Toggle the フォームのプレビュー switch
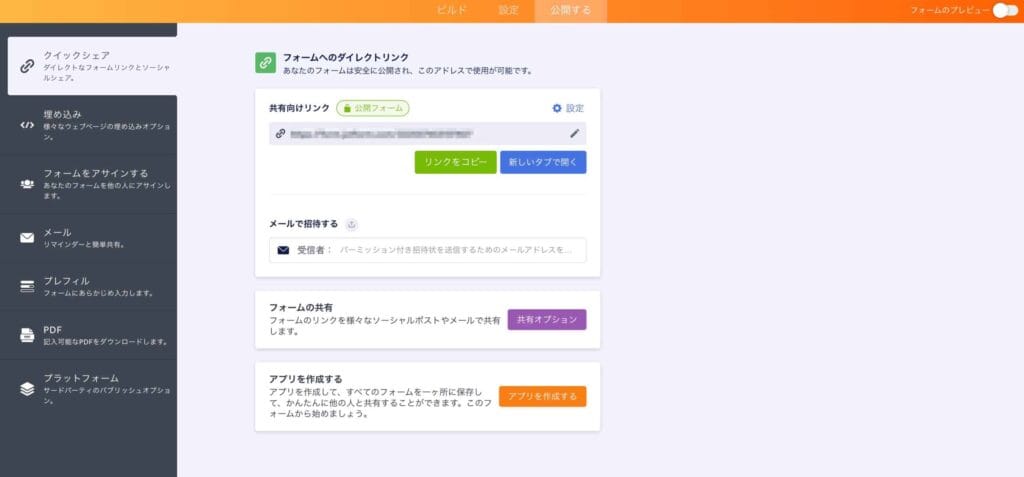 pyautogui.click(x=1004, y=10)
